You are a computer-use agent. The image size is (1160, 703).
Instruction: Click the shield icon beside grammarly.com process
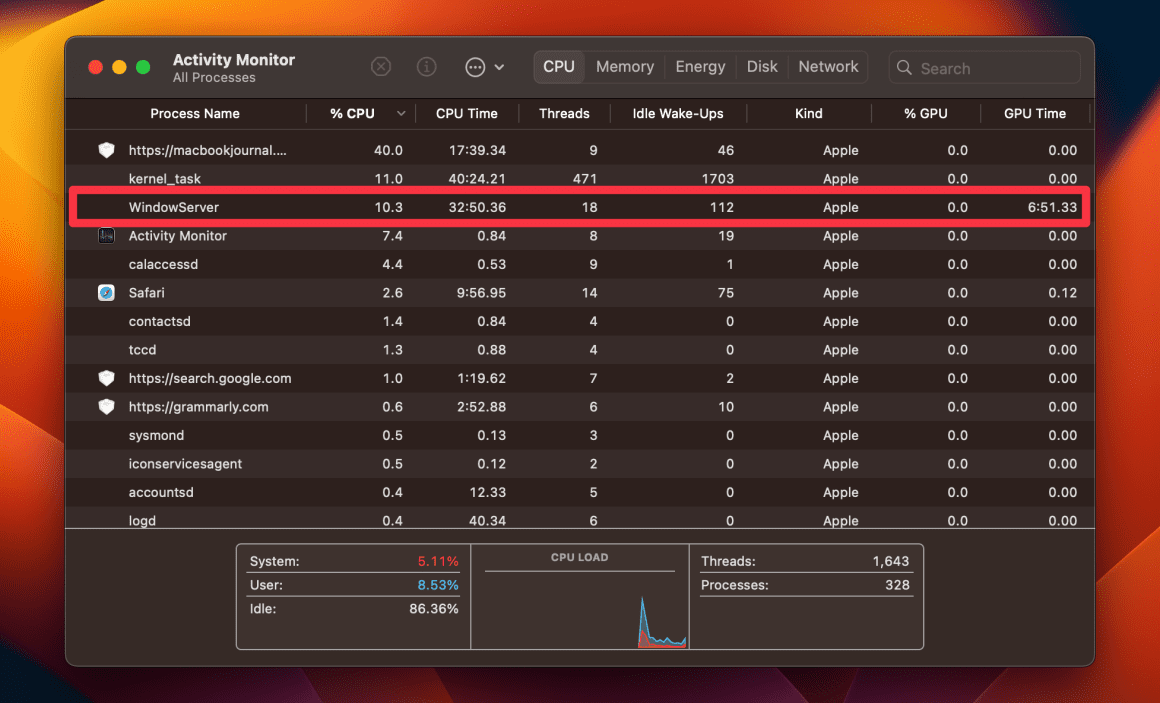pyautogui.click(x=107, y=406)
